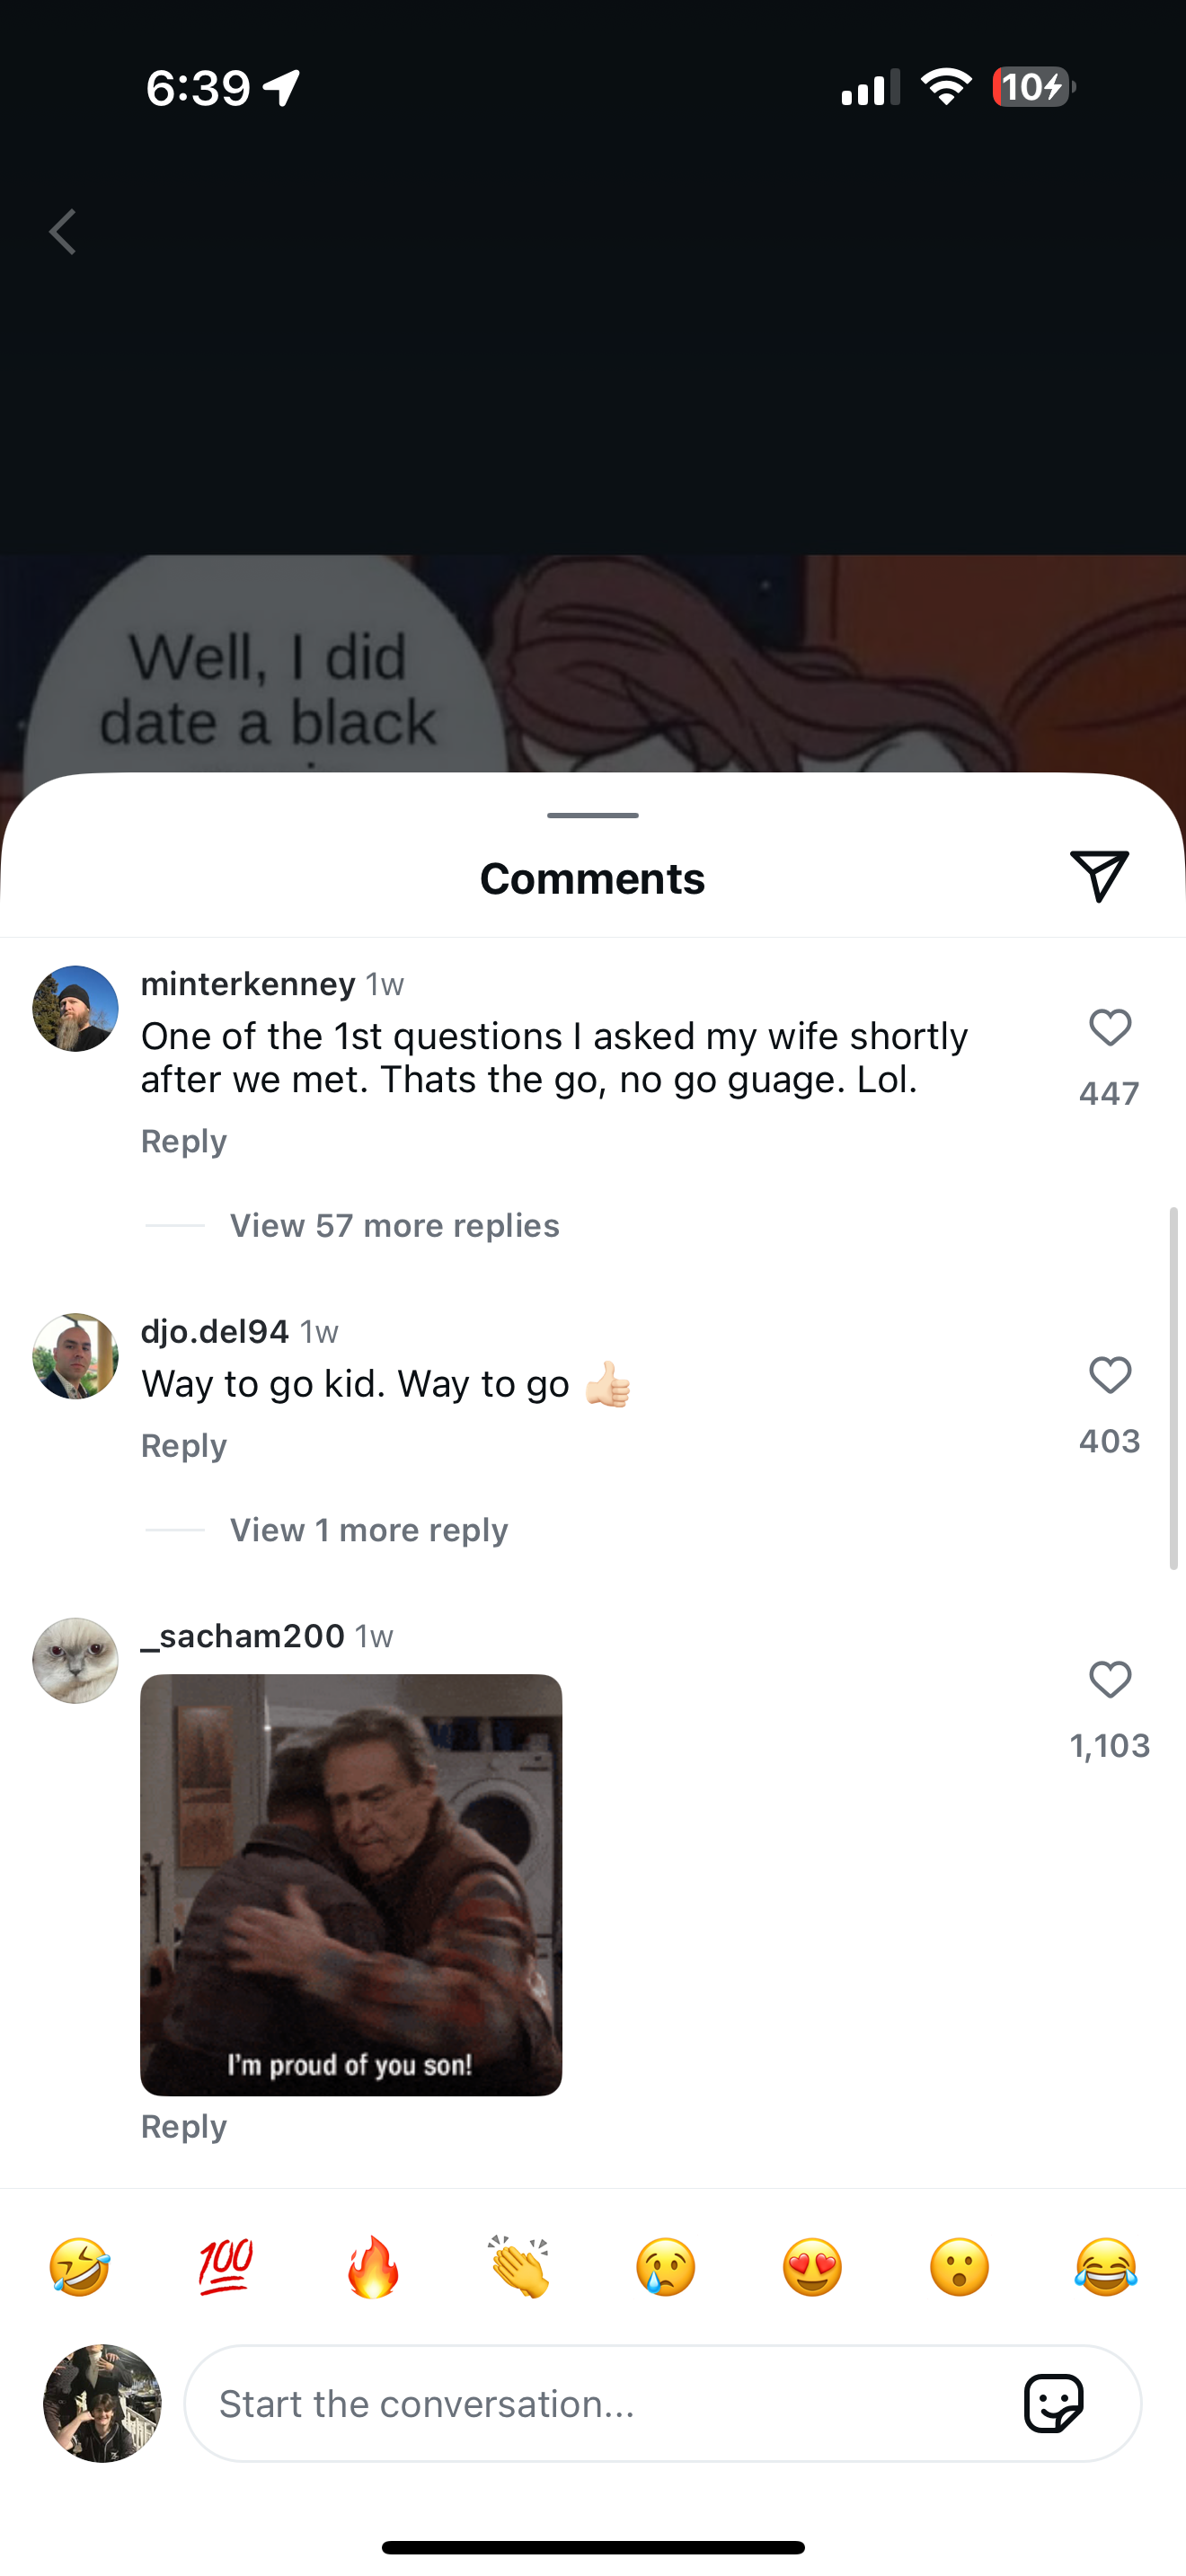Expand View 1 more reply
The width and height of the screenshot is (1186, 2576).
pyautogui.click(x=368, y=1530)
